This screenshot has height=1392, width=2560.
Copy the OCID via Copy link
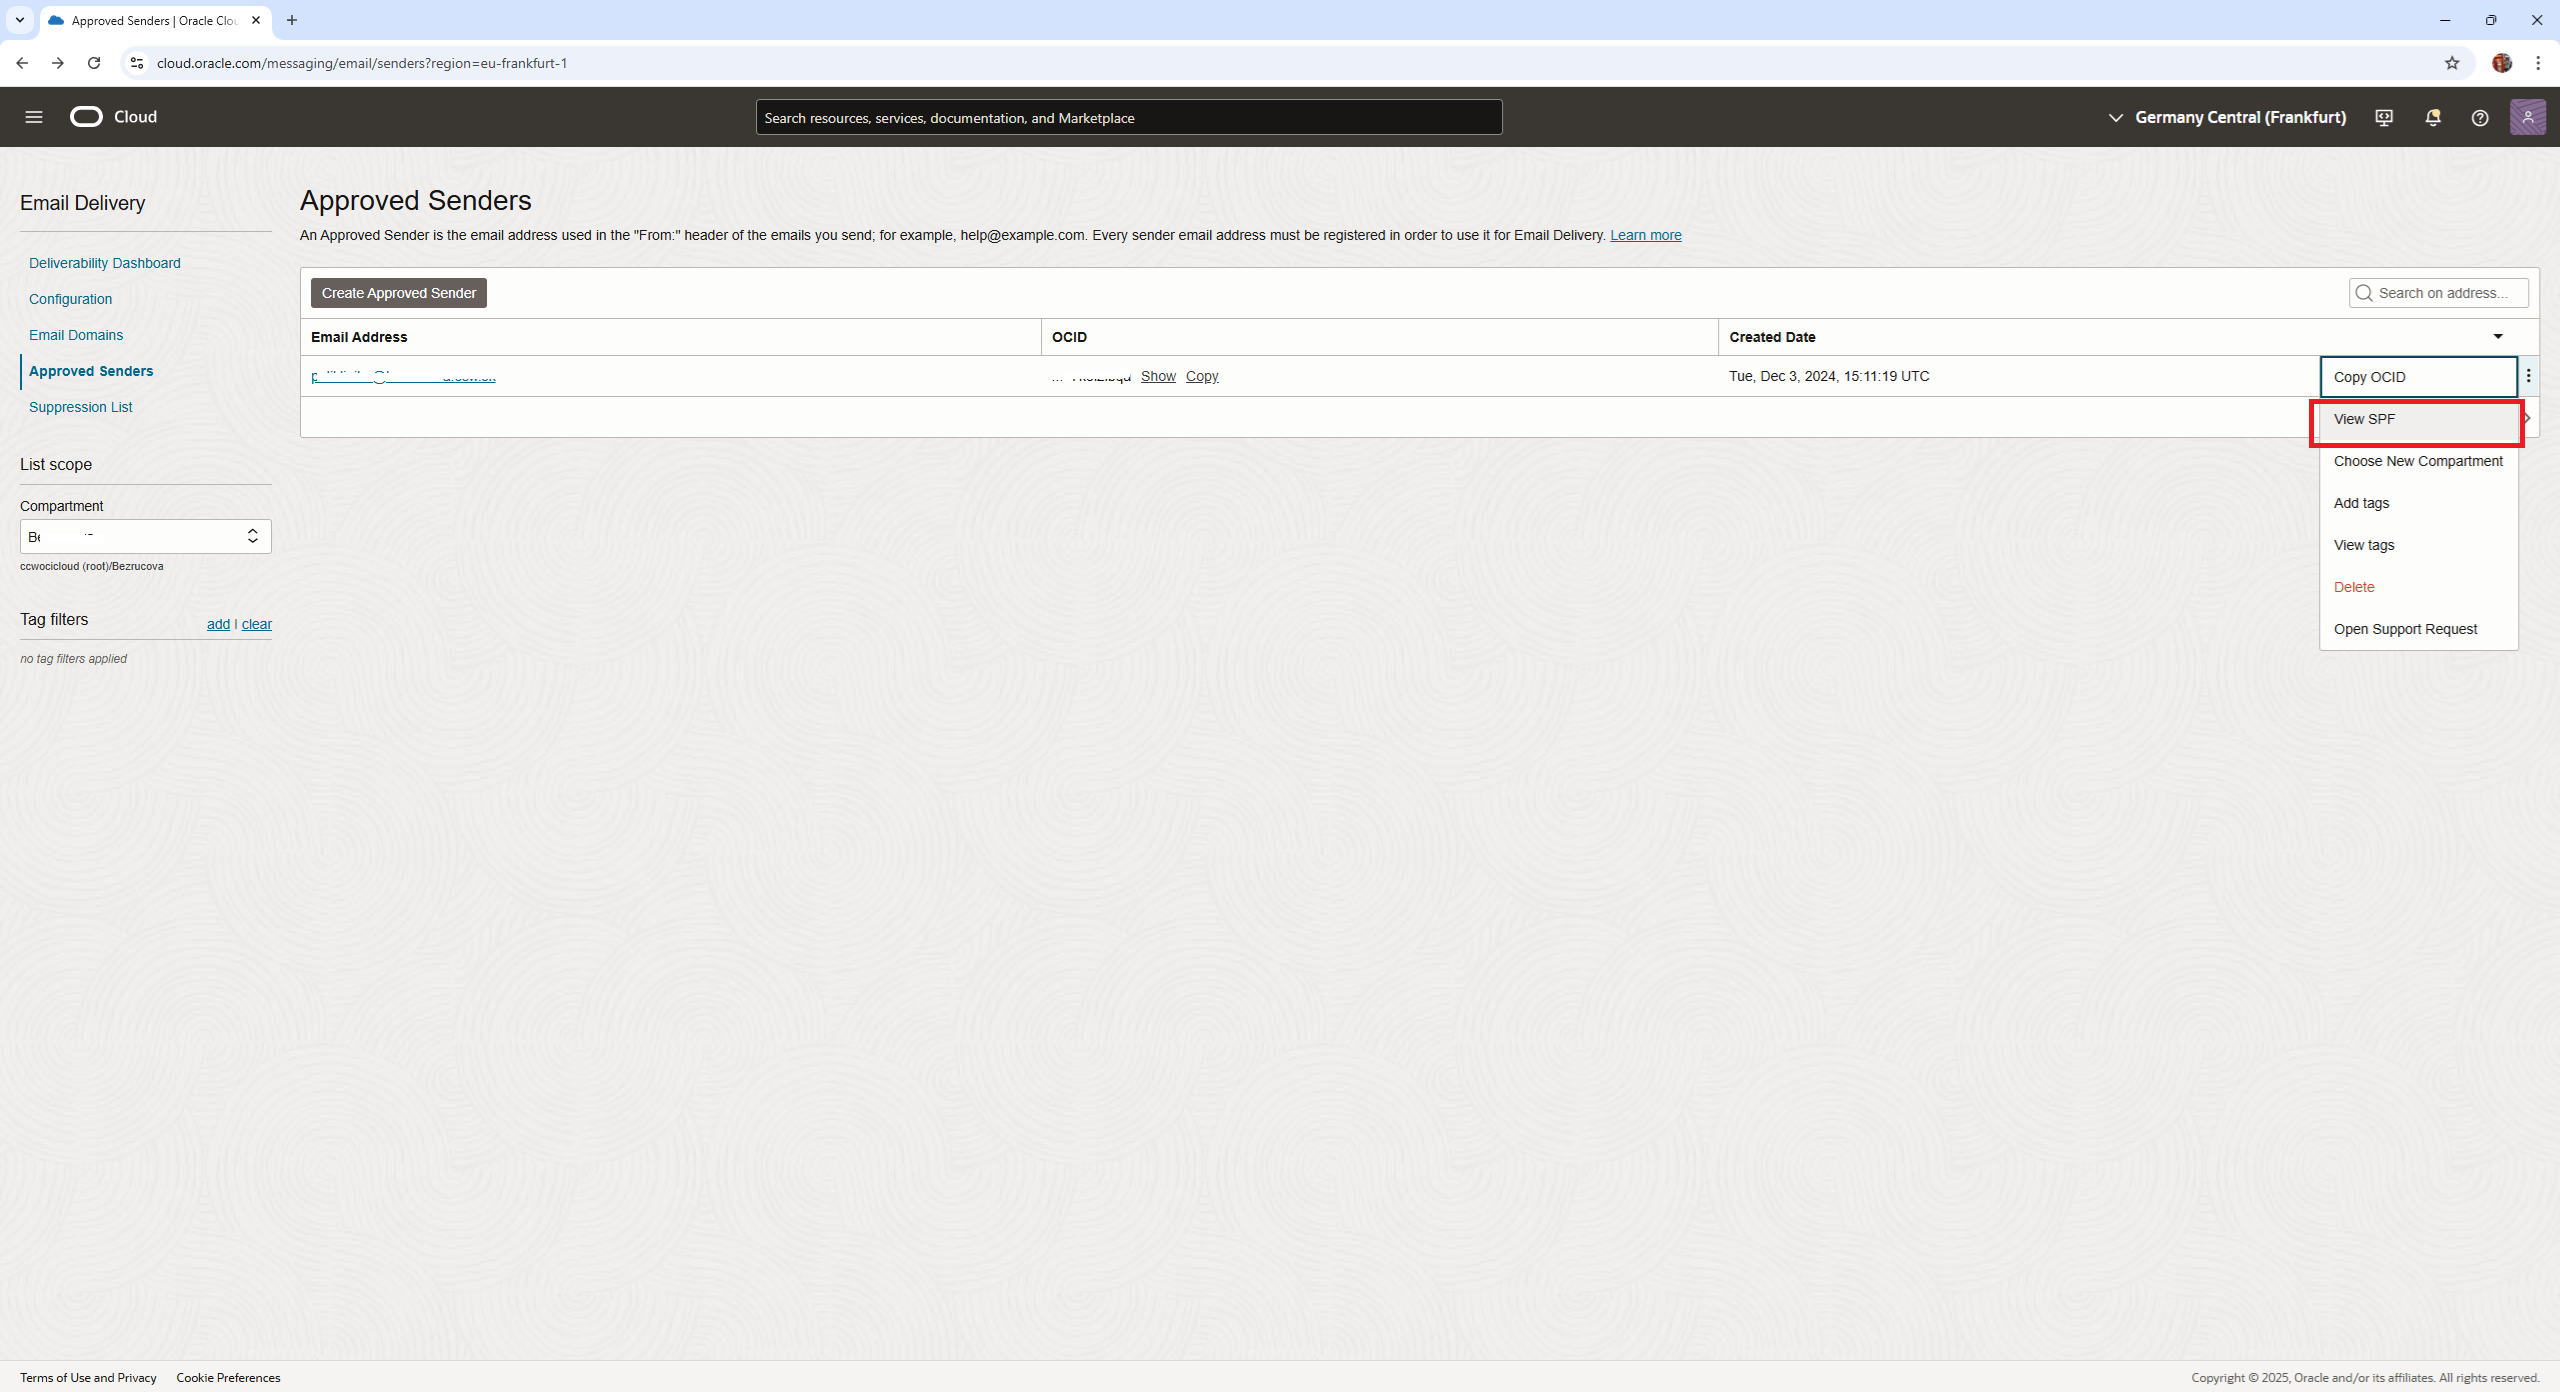pyautogui.click(x=1202, y=376)
